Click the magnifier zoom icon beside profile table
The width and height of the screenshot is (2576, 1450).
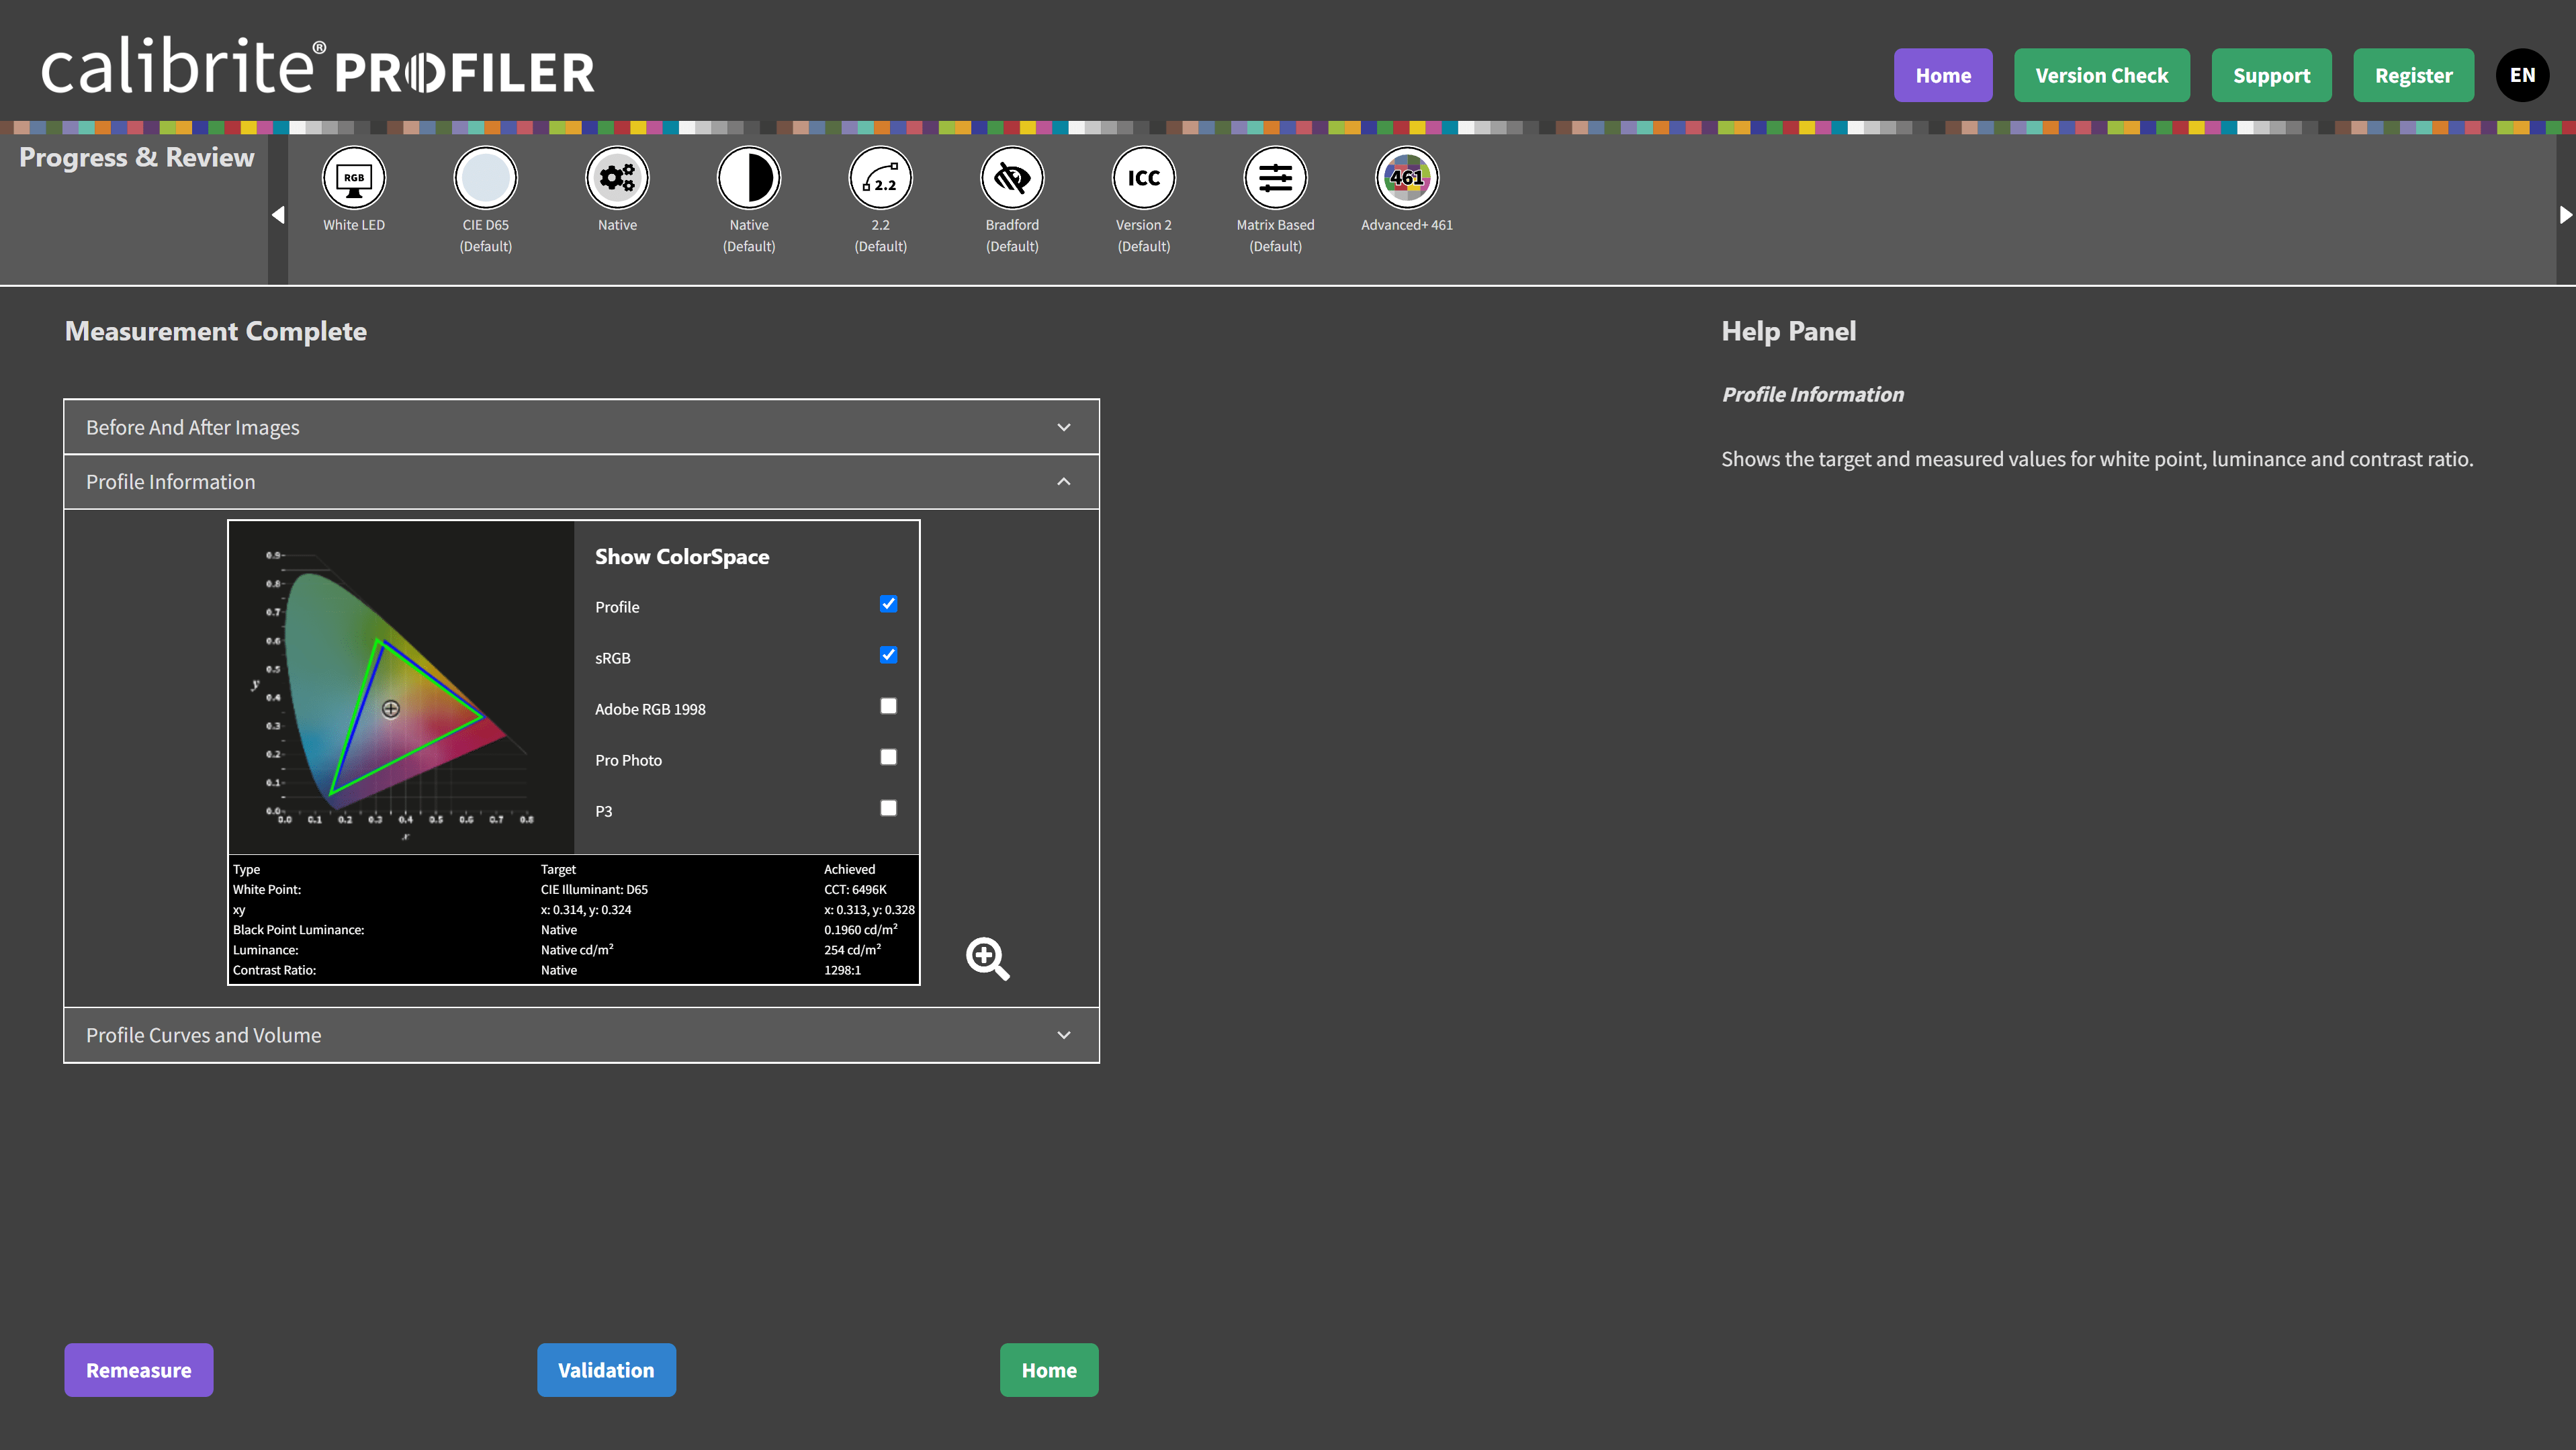[x=987, y=958]
